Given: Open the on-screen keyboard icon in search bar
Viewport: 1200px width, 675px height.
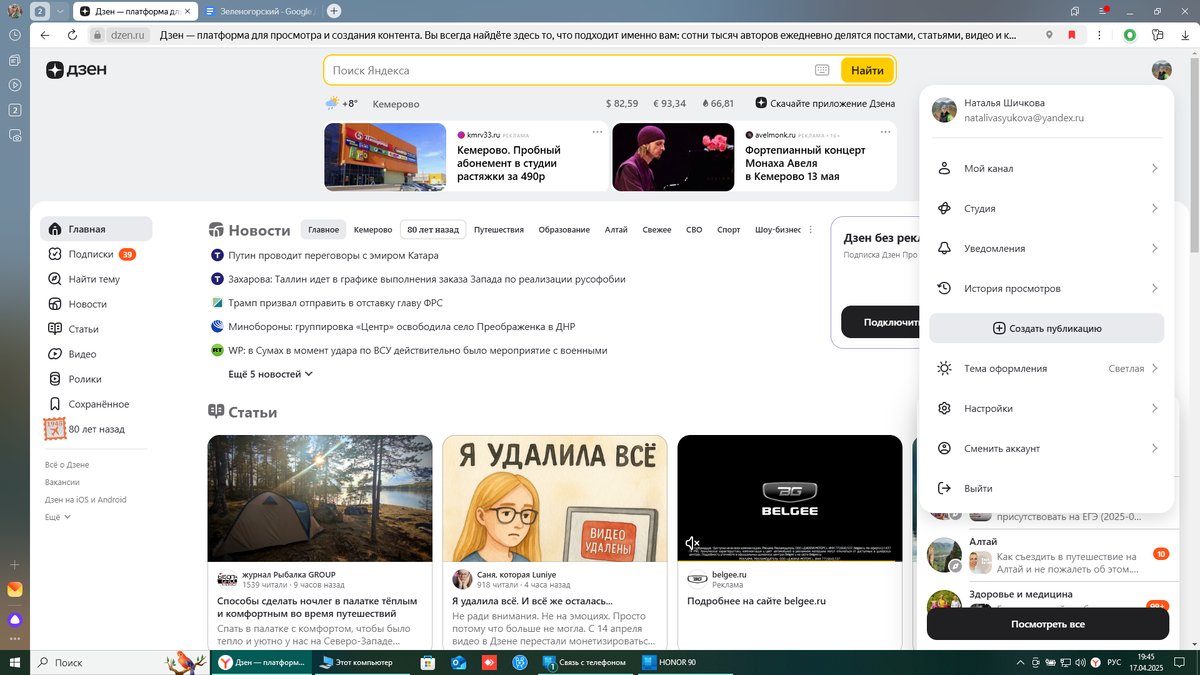Looking at the screenshot, I should 822,70.
